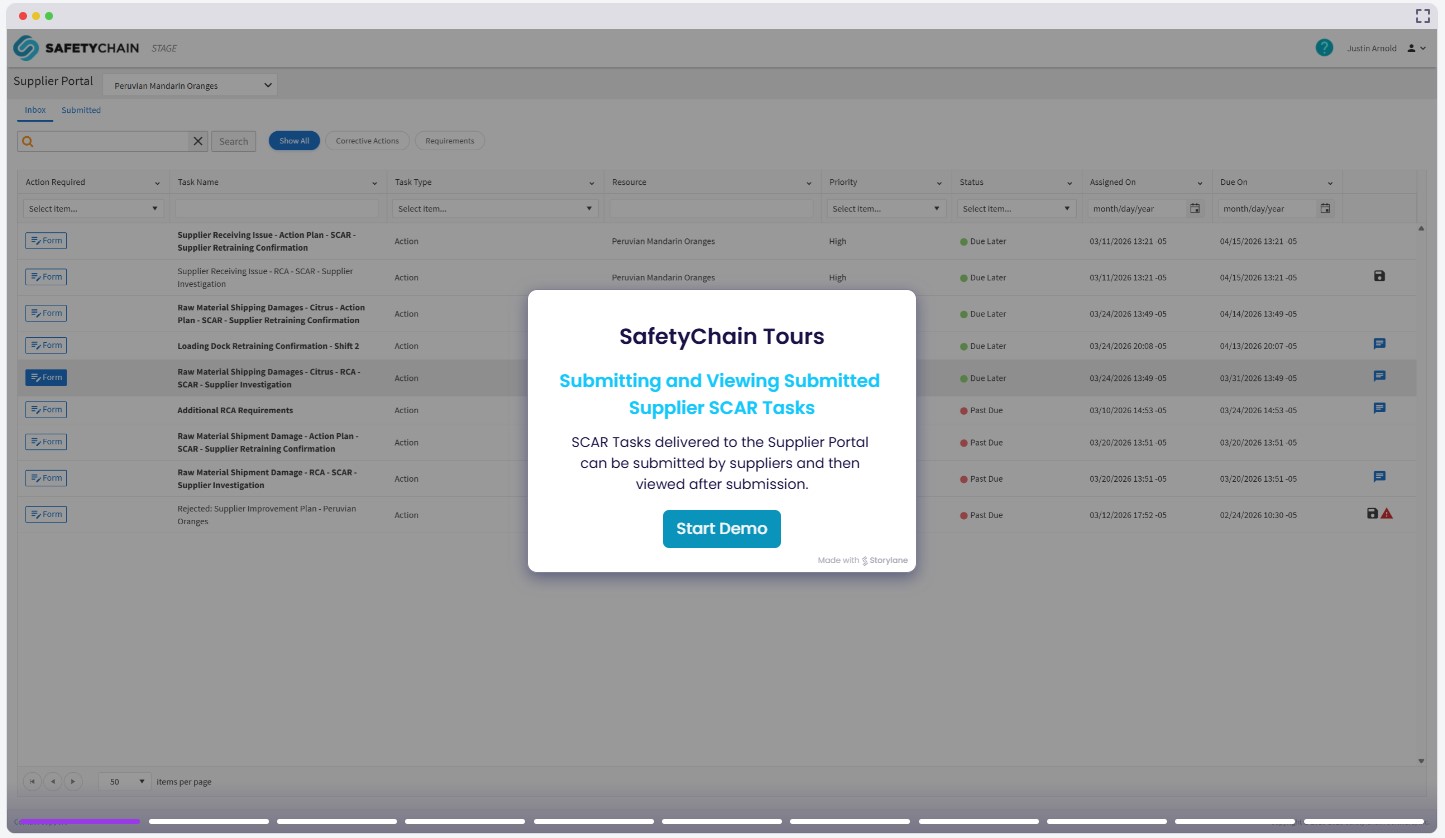Open Task Type filter Select item dropdown
The height and width of the screenshot is (838, 1445).
click(496, 209)
